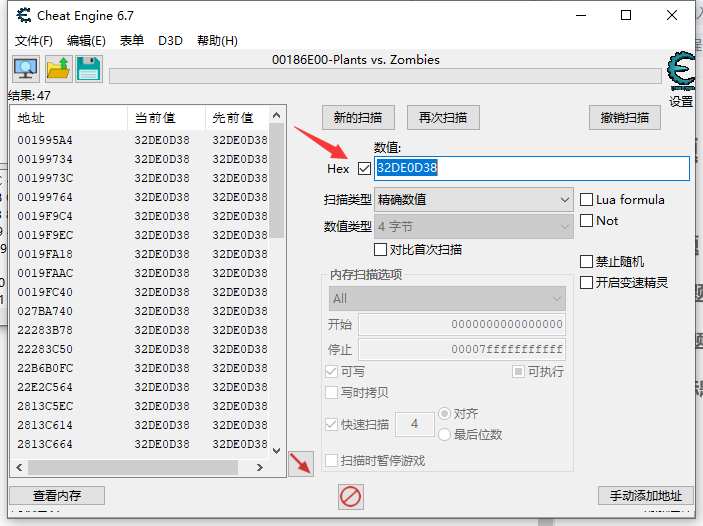Select the result row 2813C664
703x526 pixels.
[x=140, y=444]
